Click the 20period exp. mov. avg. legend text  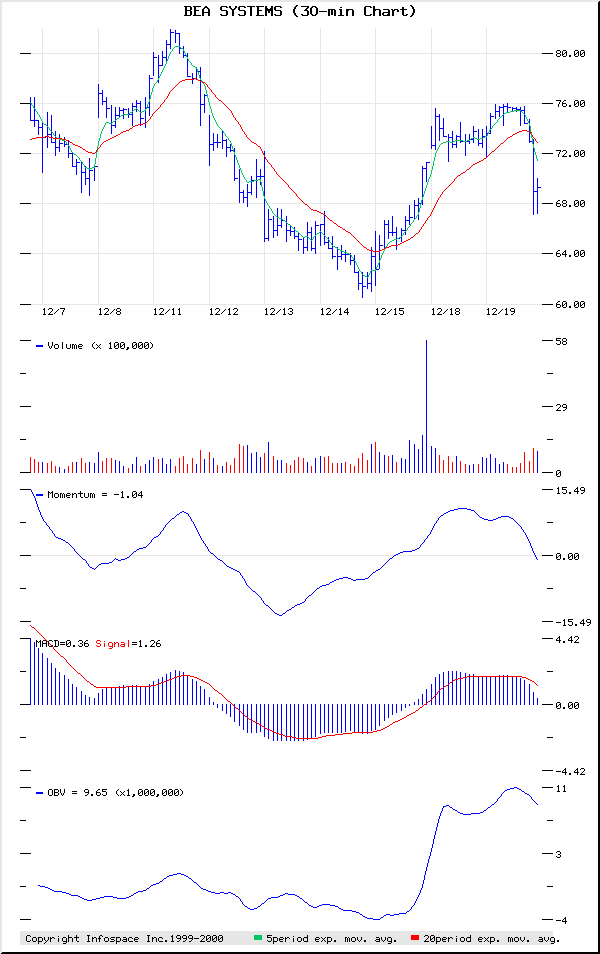coord(492,939)
